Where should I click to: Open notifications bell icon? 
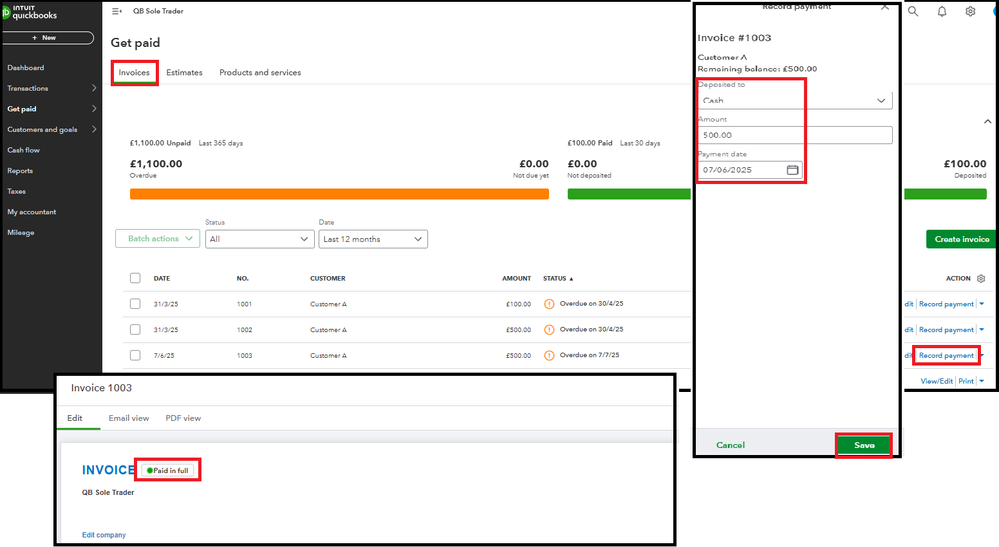pyautogui.click(x=942, y=11)
